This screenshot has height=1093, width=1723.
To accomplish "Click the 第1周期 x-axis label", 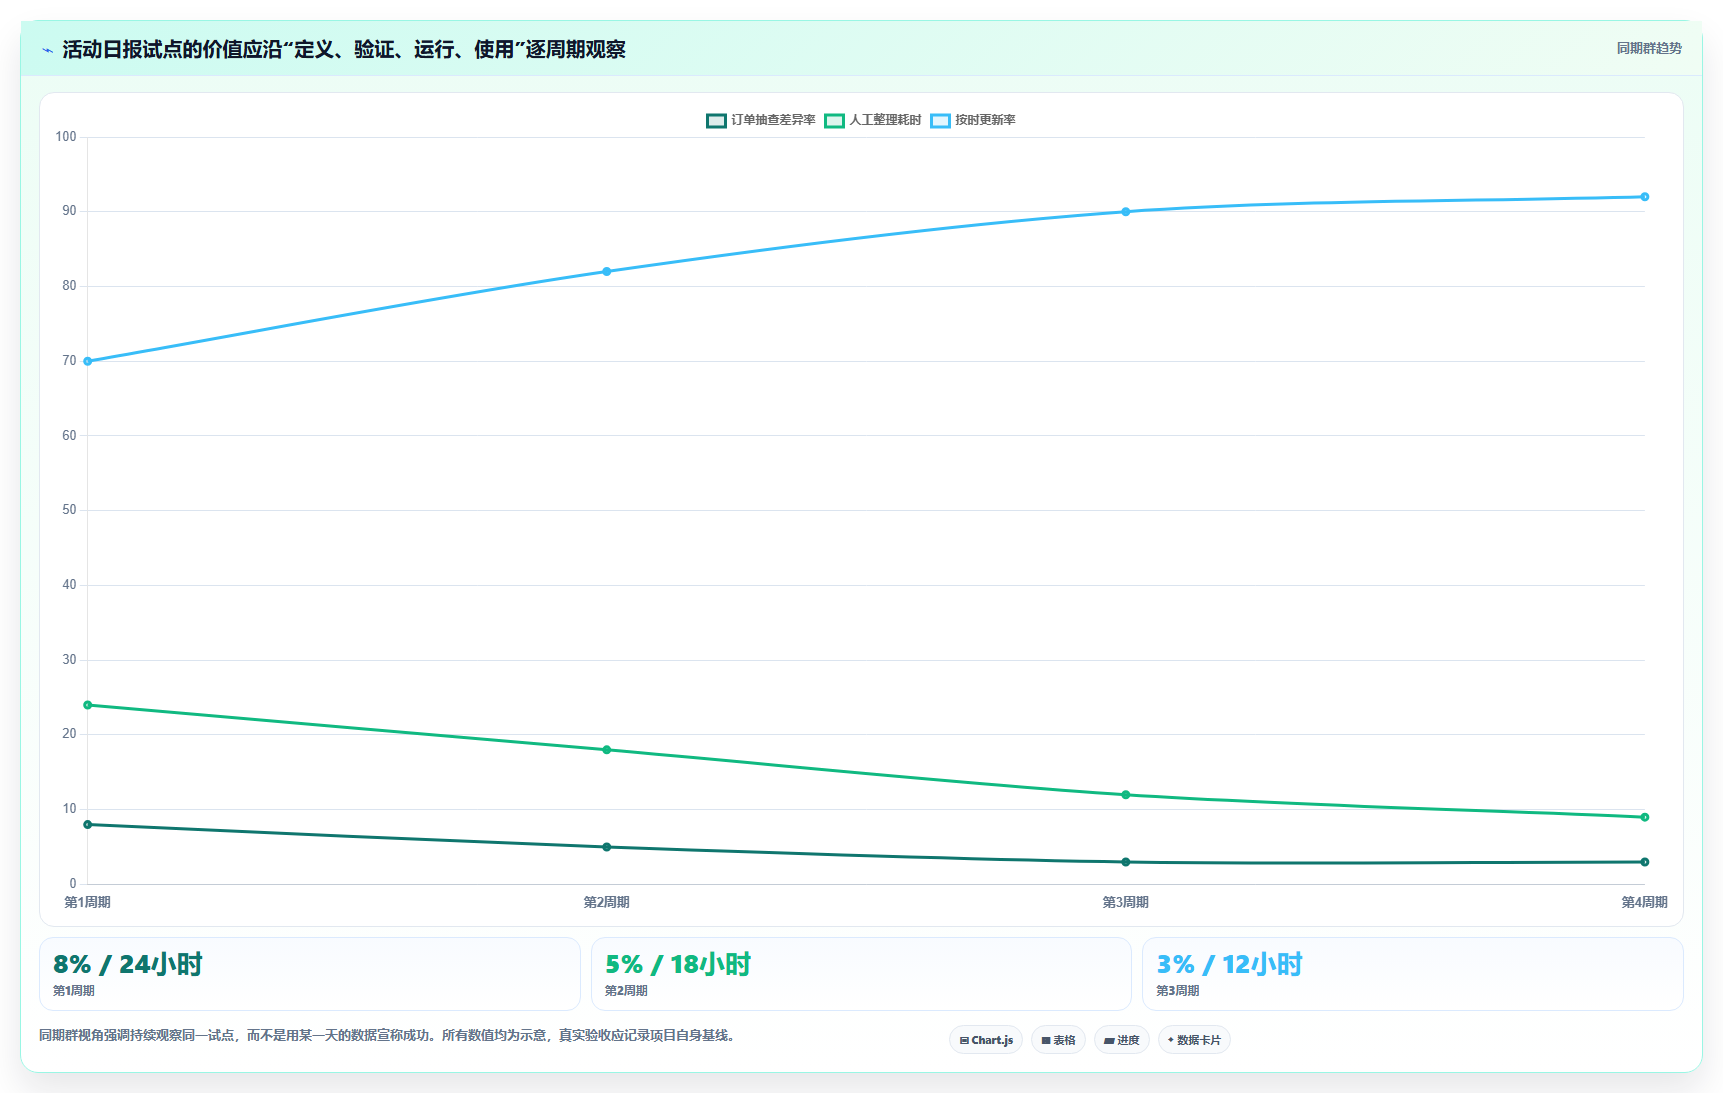I will click(x=88, y=902).
